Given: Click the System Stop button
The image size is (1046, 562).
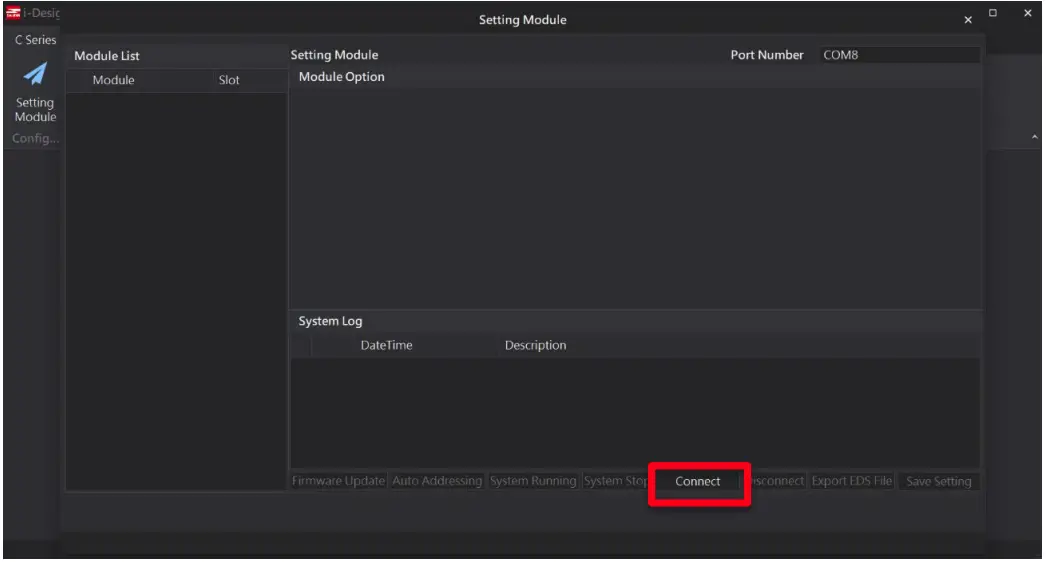Looking at the screenshot, I should pyautogui.click(x=615, y=481).
